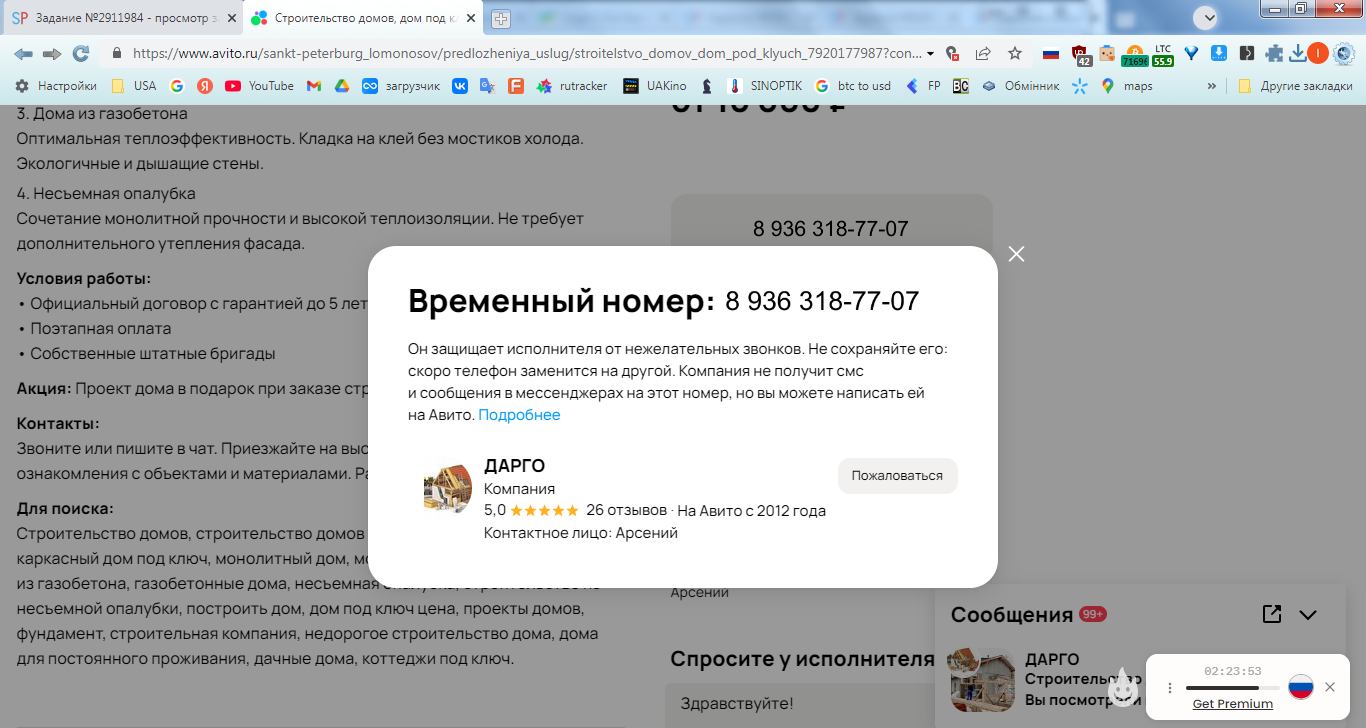Click the 26 отзывов reviews text
Viewport: 1366px width, 728px height.
click(x=626, y=511)
